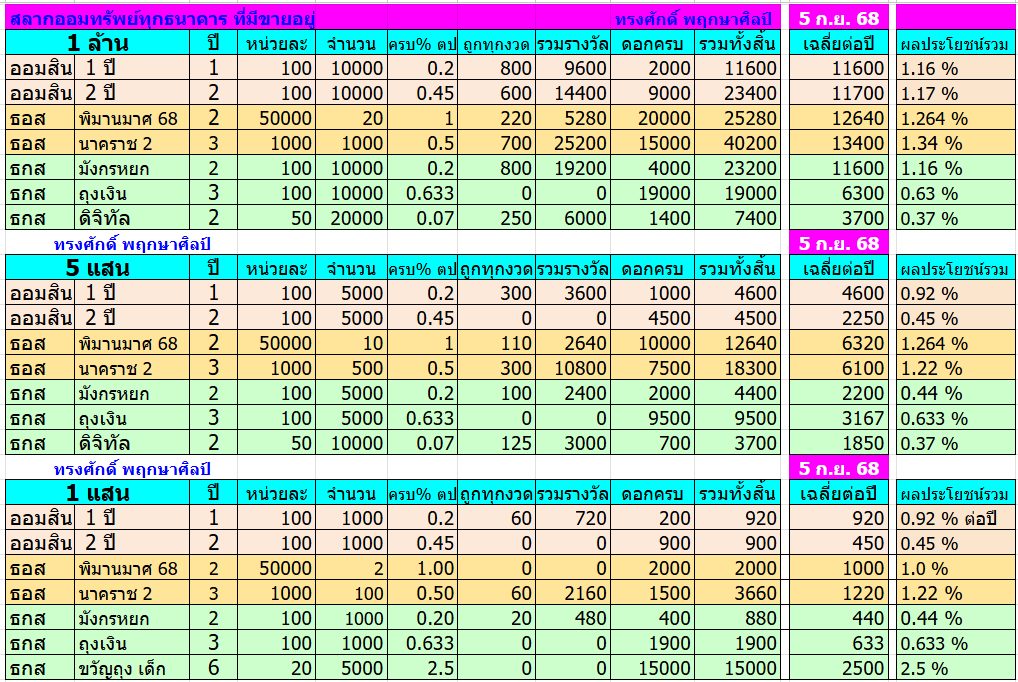Select the yearly average cell 11700
The width and height of the screenshot is (1018, 682).
click(x=838, y=93)
